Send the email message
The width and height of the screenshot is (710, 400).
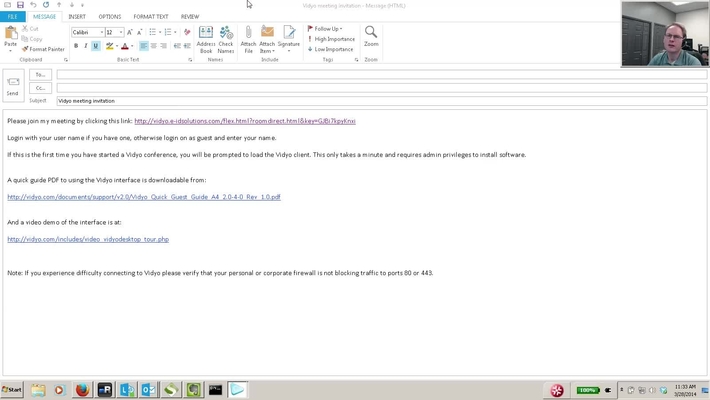point(13,85)
